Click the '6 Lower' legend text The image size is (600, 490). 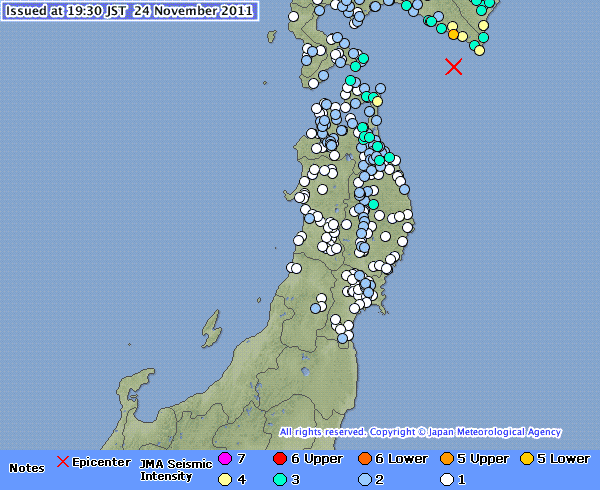(401, 459)
